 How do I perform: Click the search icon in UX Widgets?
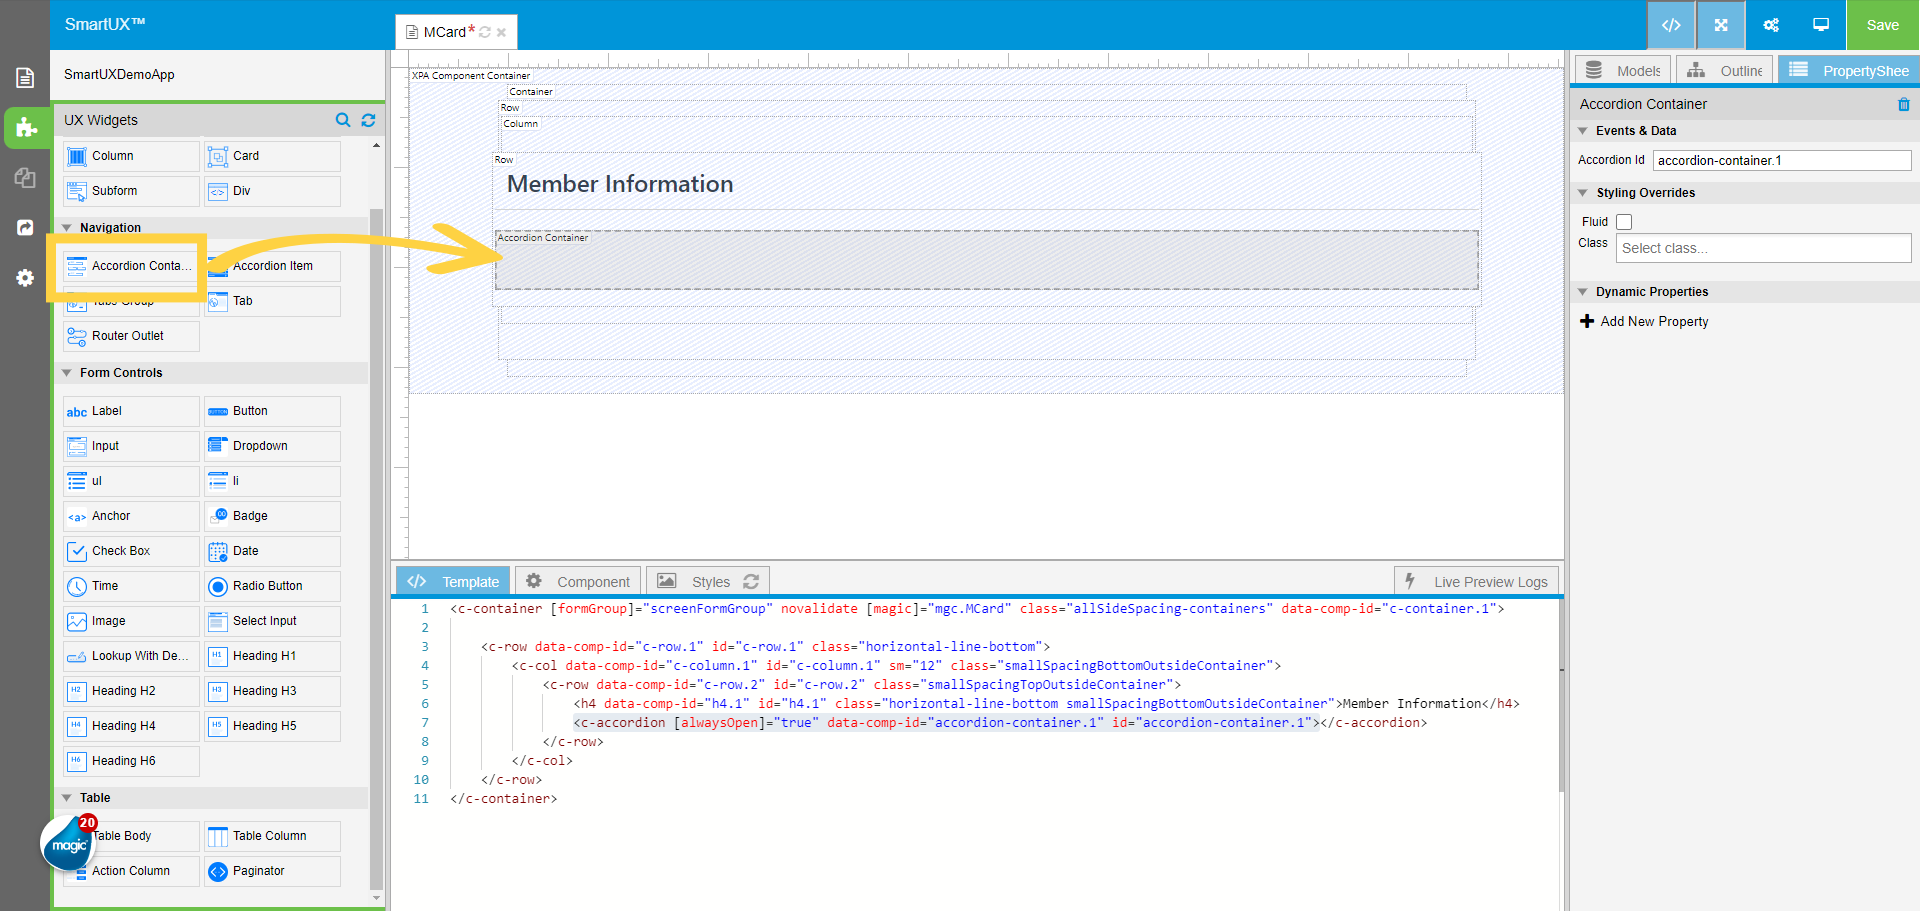tap(343, 120)
